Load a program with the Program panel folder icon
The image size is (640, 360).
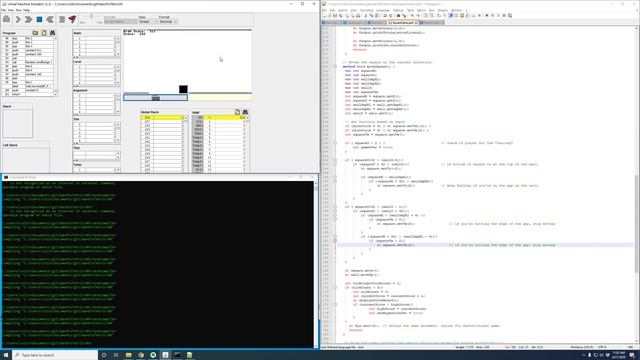(x=36, y=33)
